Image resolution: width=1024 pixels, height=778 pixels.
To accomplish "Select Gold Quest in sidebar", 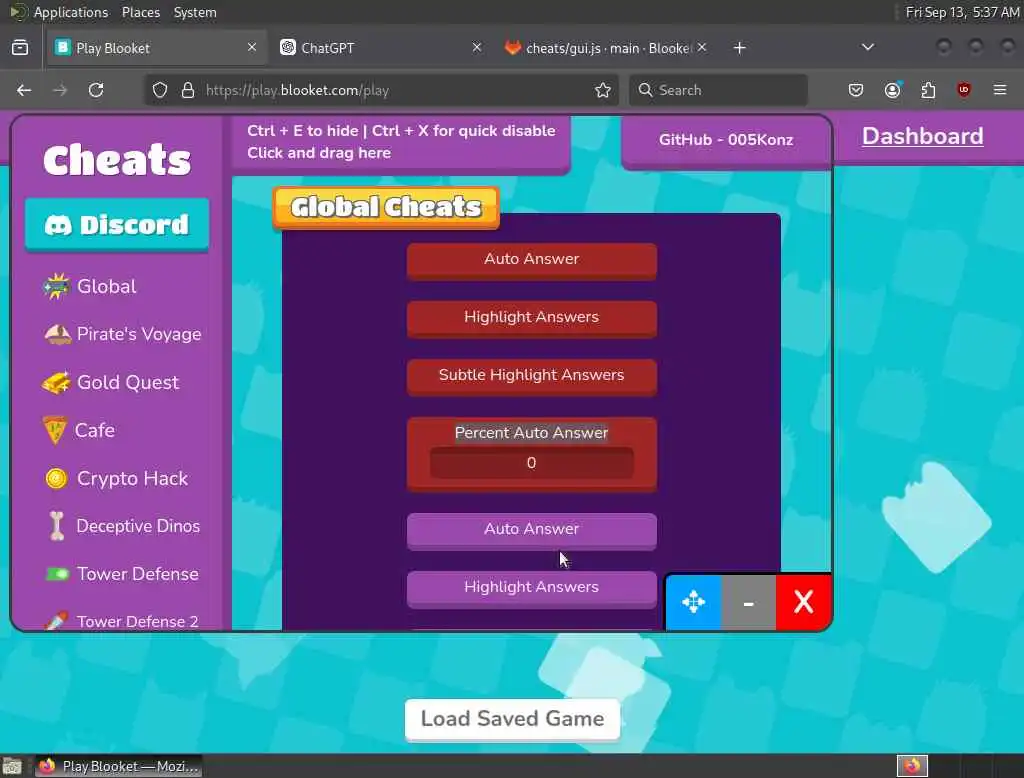I will pos(110,382).
